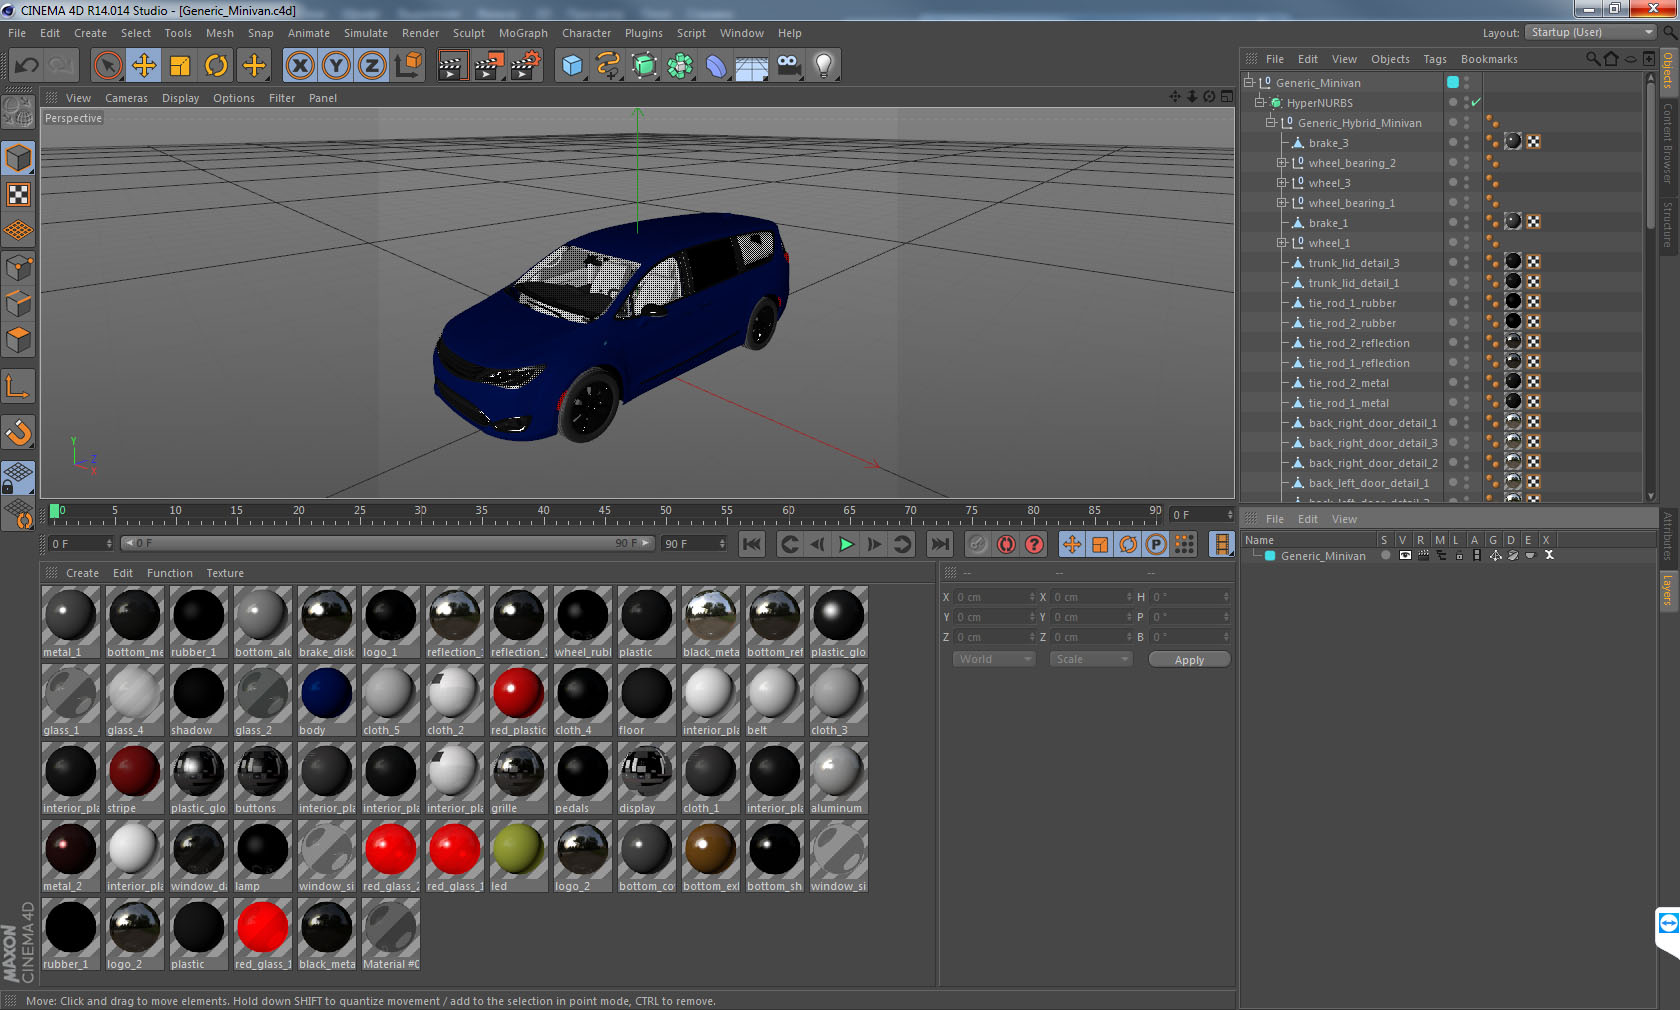Toggle HyperNURBS green enable checkmark
The image size is (1680, 1010).
(x=1476, y=103)
